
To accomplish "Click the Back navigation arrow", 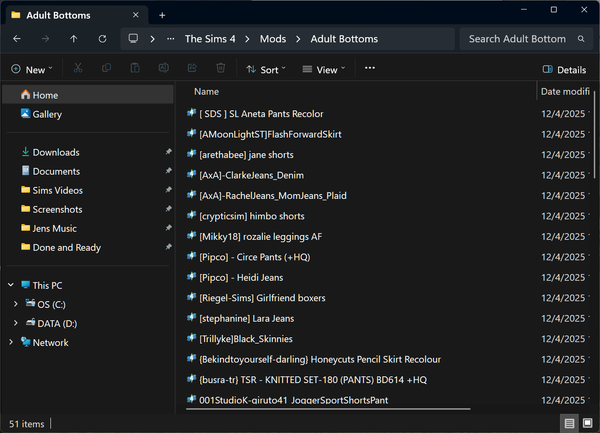I will [17, 39].
